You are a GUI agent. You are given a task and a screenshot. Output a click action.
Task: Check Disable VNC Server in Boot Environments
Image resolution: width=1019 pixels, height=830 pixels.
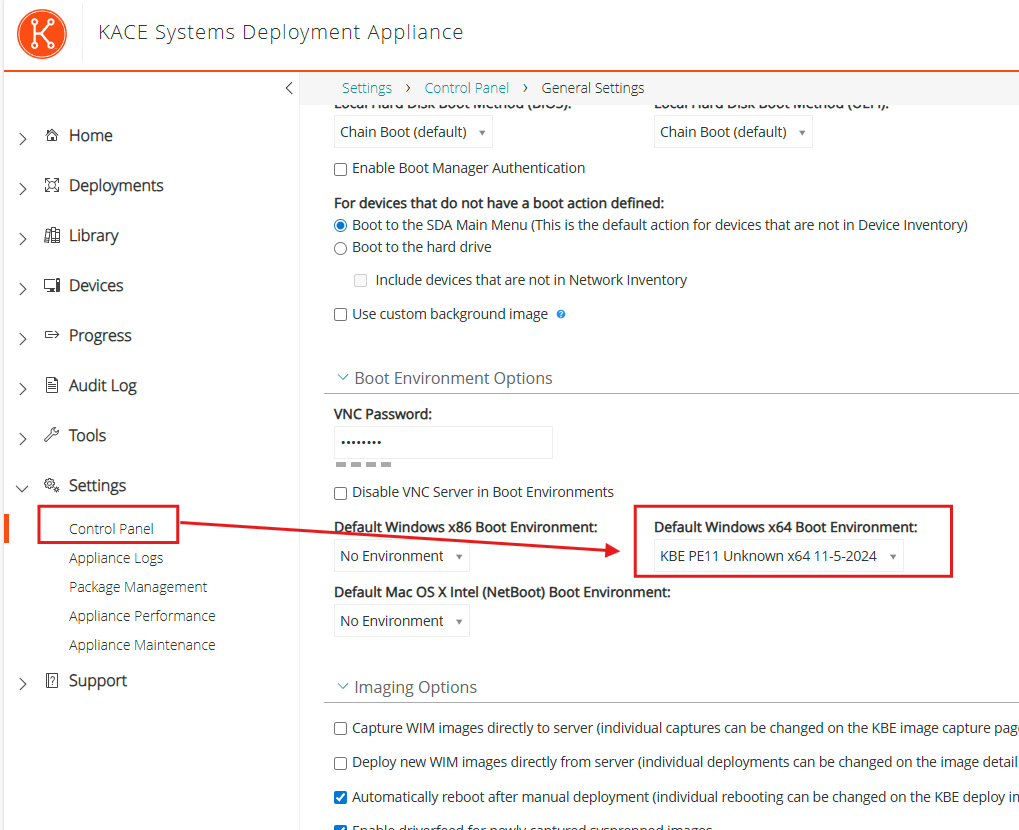pyautogui.click(x=341, y=493)
